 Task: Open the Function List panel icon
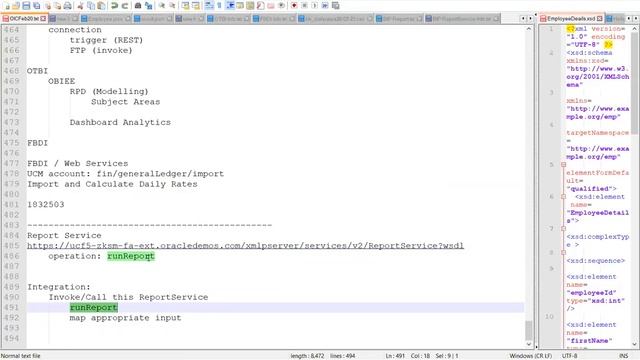[260, 6]
